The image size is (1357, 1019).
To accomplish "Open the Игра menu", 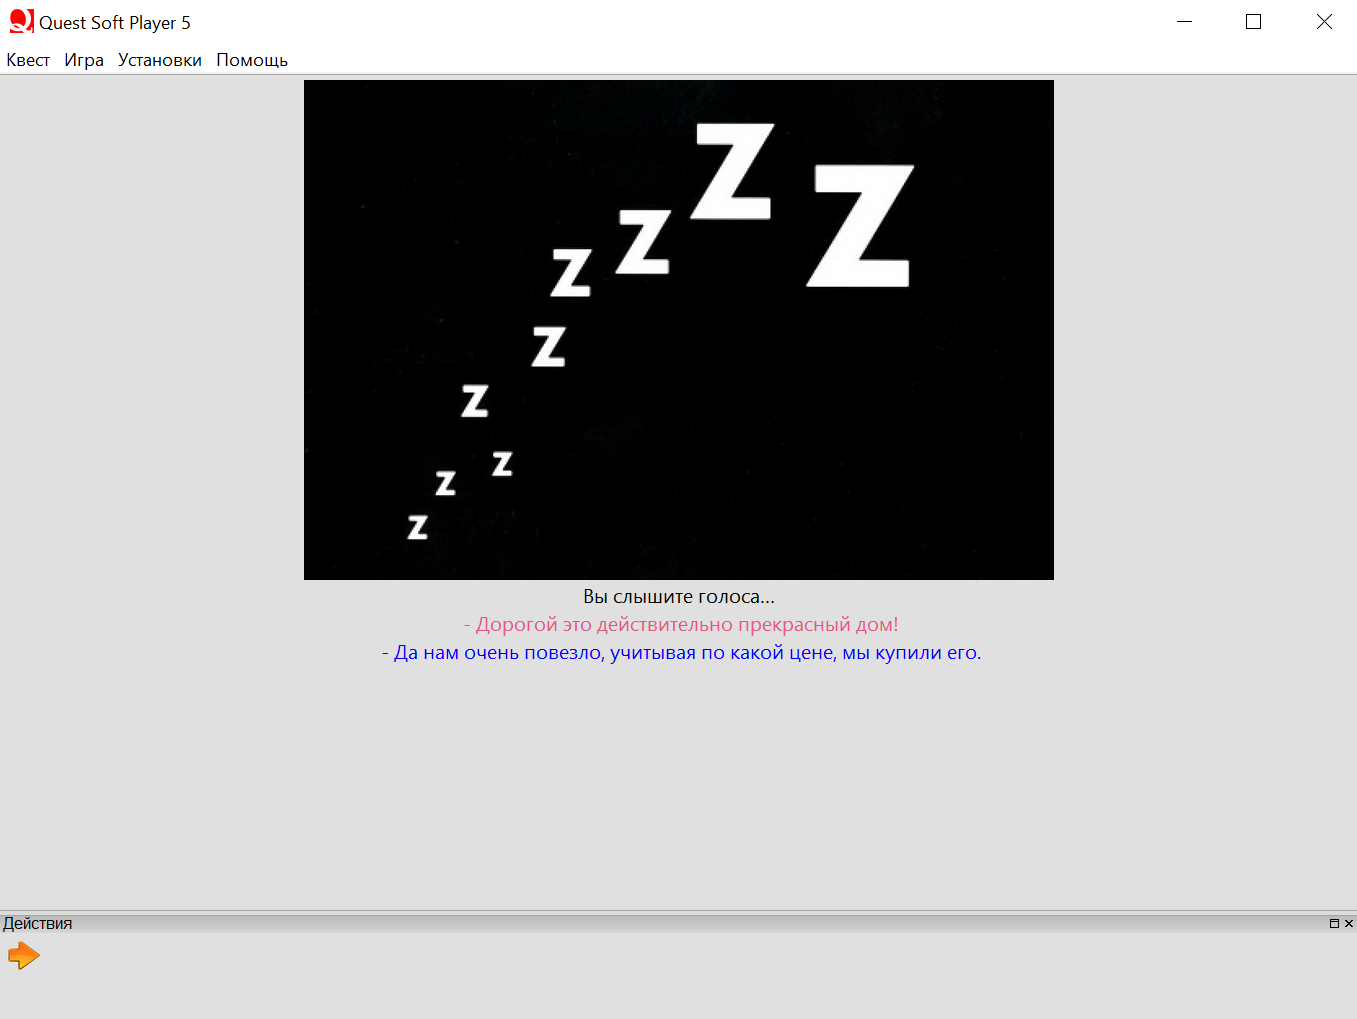I will 84,60.
